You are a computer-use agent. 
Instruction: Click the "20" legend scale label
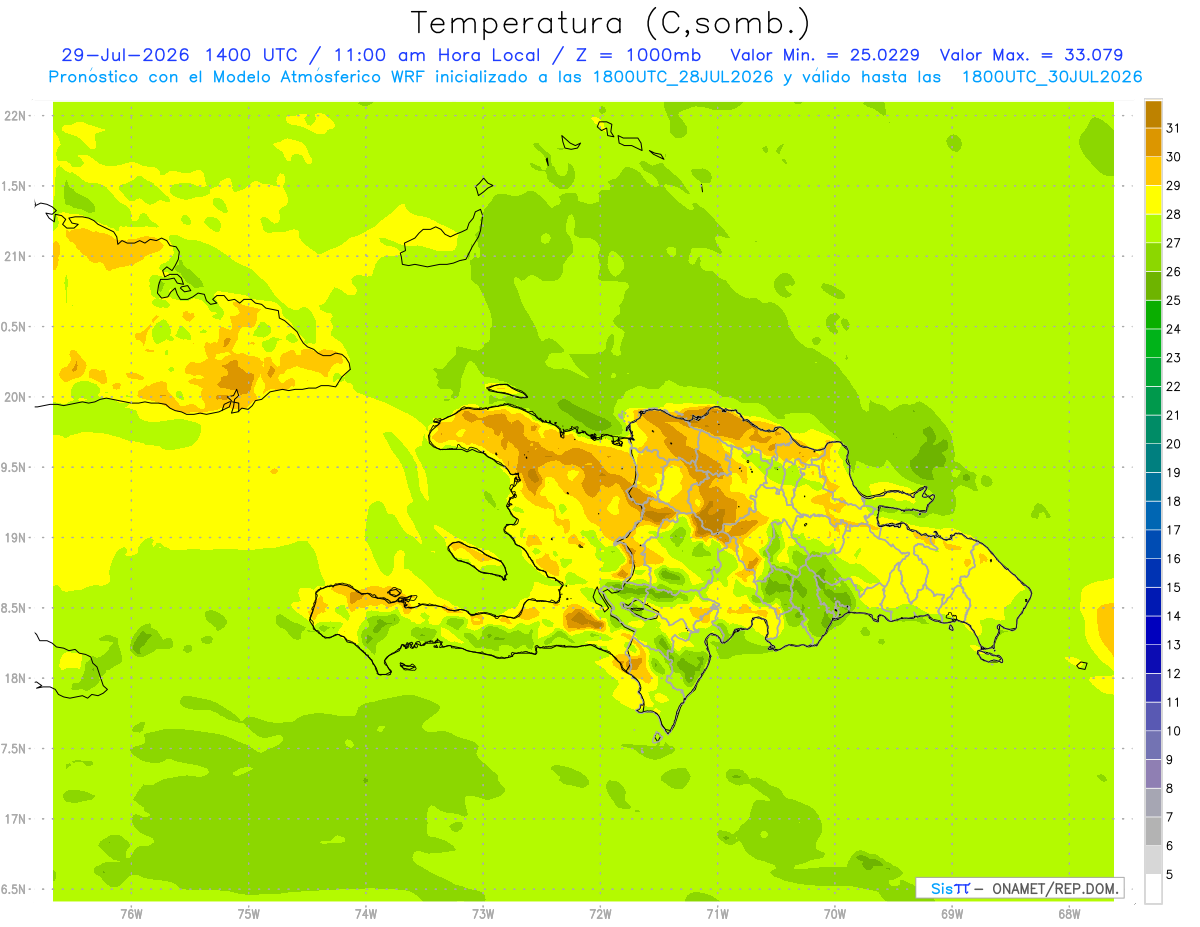coord(1173,444)
